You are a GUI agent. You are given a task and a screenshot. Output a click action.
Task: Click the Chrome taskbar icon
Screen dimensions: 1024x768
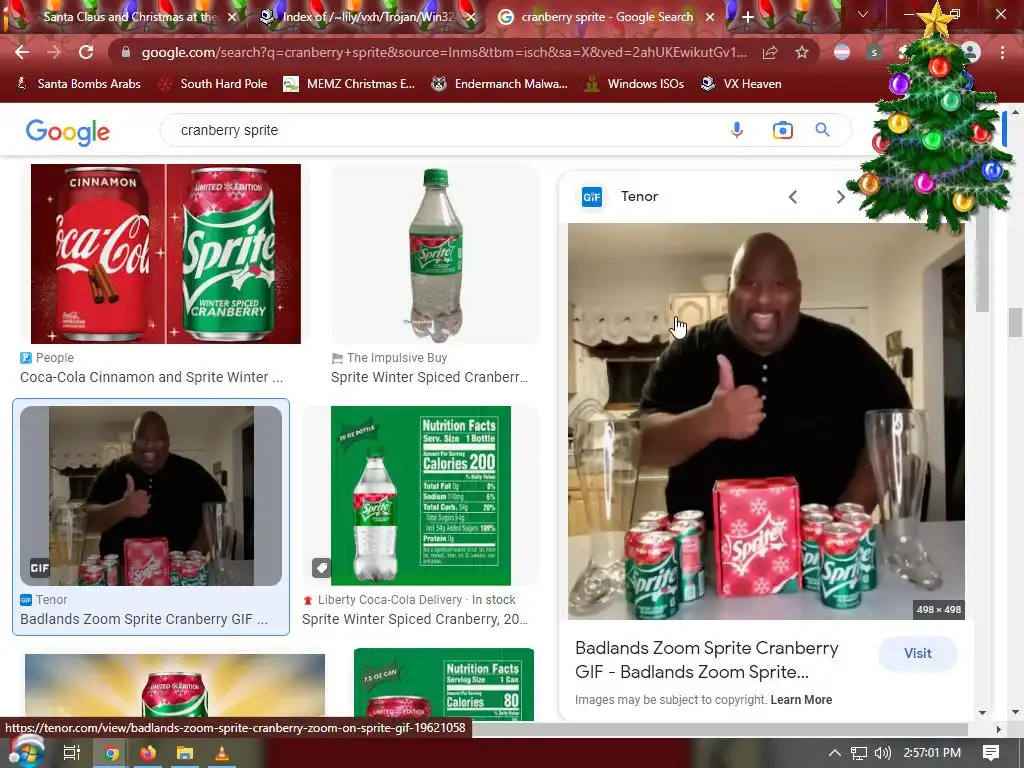112,753
